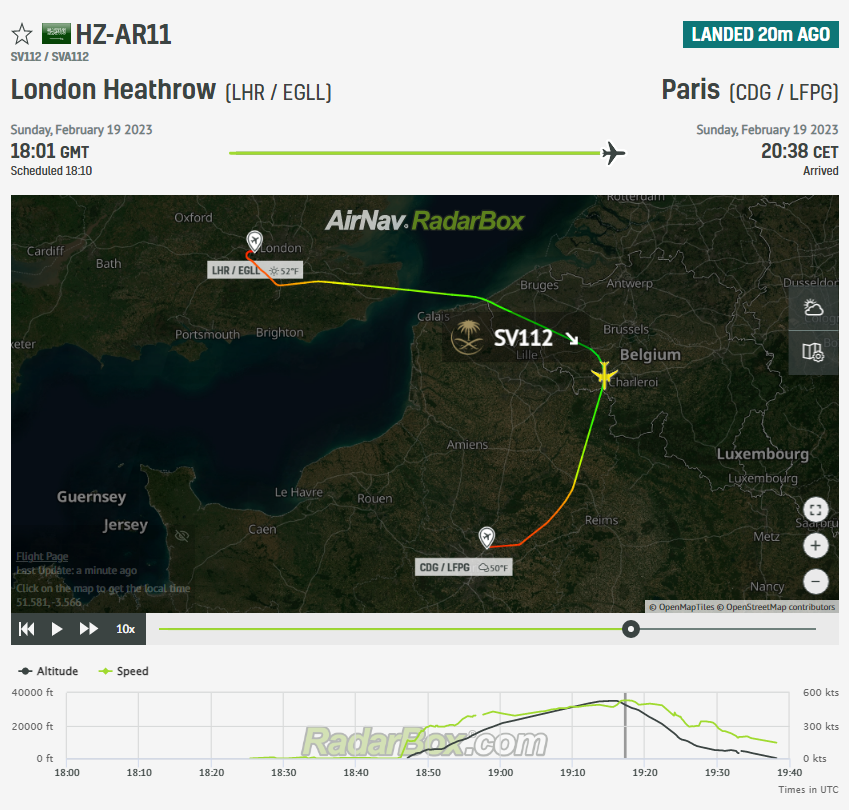The image size is (849, 810).
Task: Zoom in on the map
Action: pos(815,545)
